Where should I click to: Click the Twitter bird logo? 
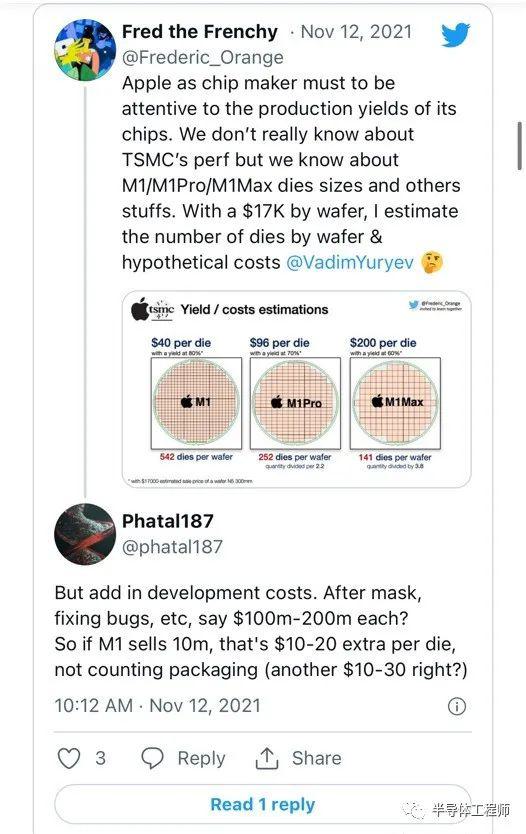tap(455, 35)
